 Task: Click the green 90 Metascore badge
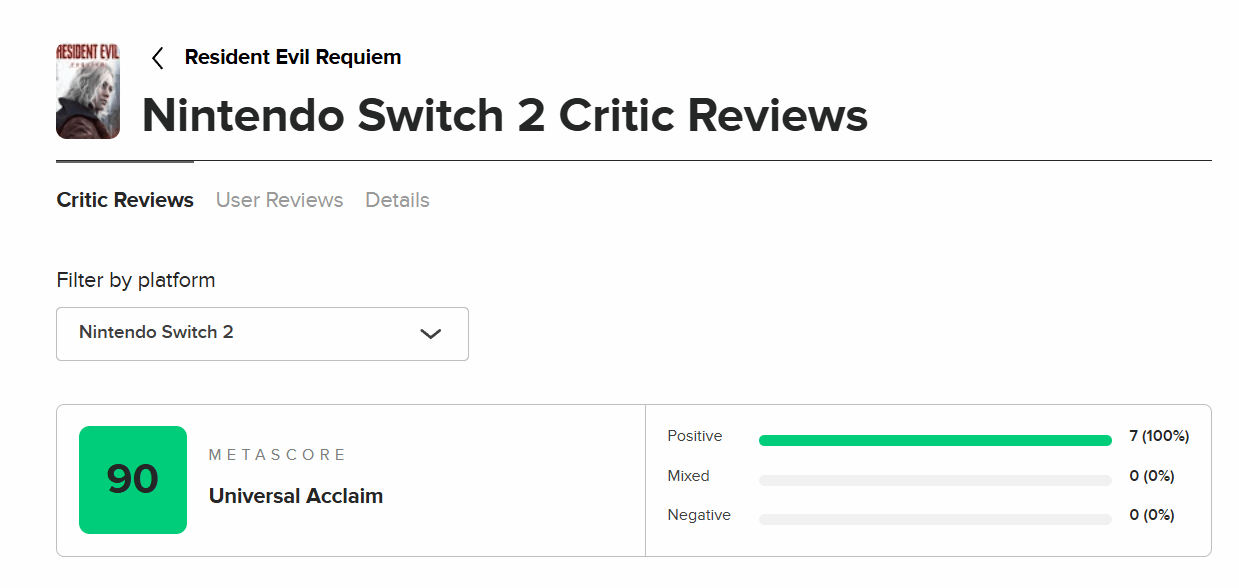[x=133, y=480]
